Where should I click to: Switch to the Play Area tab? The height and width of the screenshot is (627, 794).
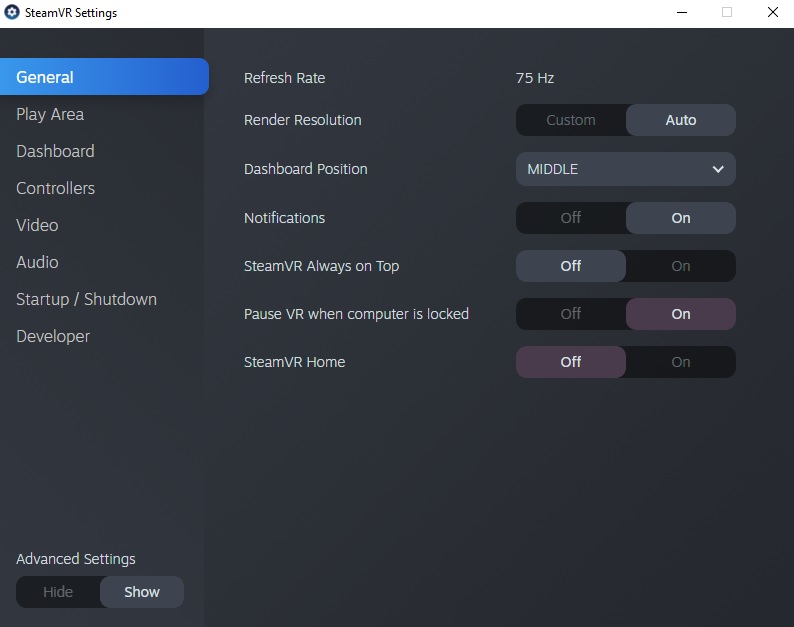[x=50, y=114]
